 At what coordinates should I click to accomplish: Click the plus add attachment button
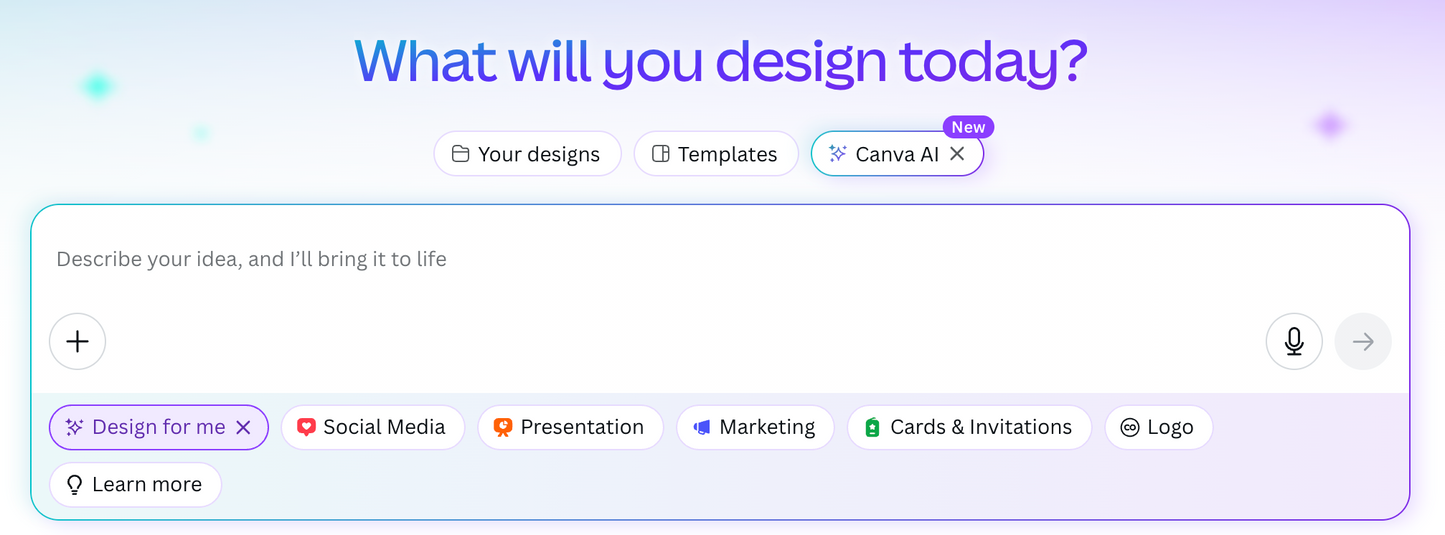coord(77,342)
